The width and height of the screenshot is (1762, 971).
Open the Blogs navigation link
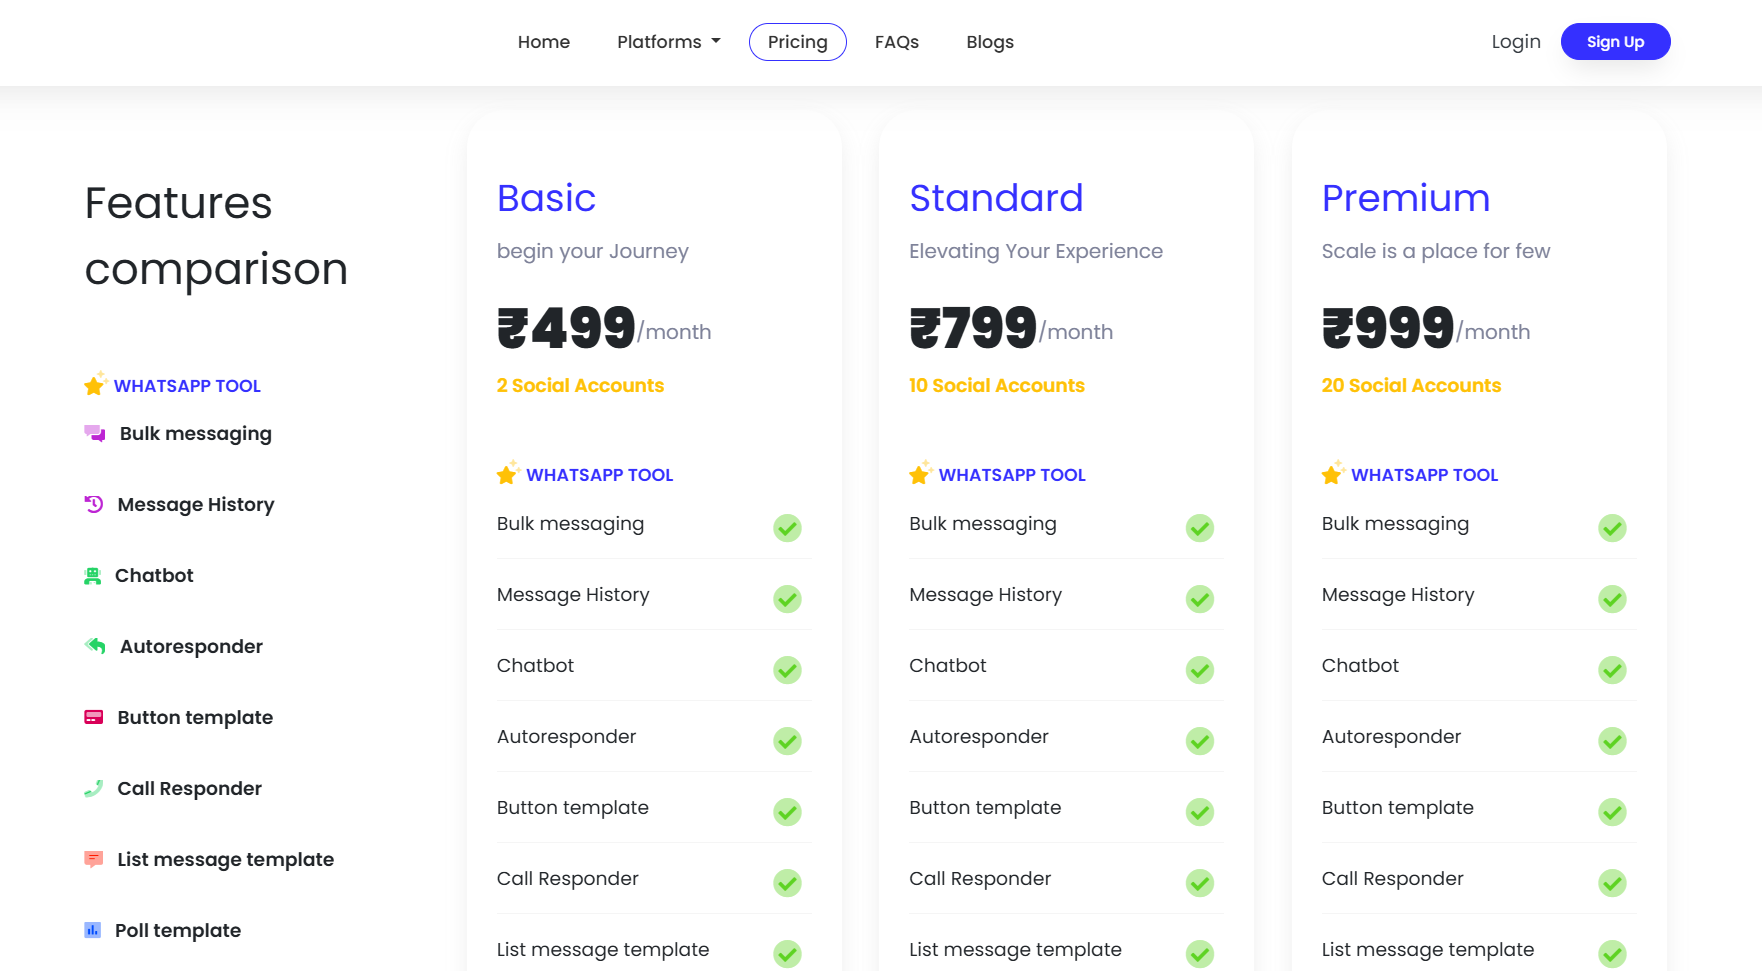[x=989, y=42]
